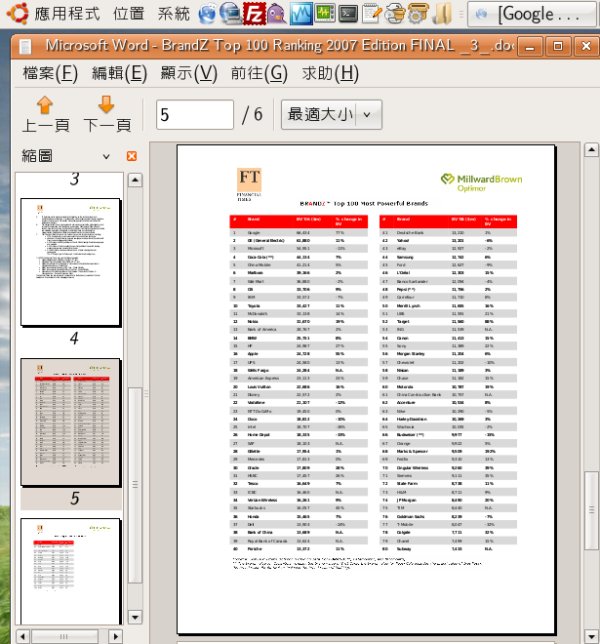Open the 位置 places menu
Screen dimensions: 600x644
[129, 14]
